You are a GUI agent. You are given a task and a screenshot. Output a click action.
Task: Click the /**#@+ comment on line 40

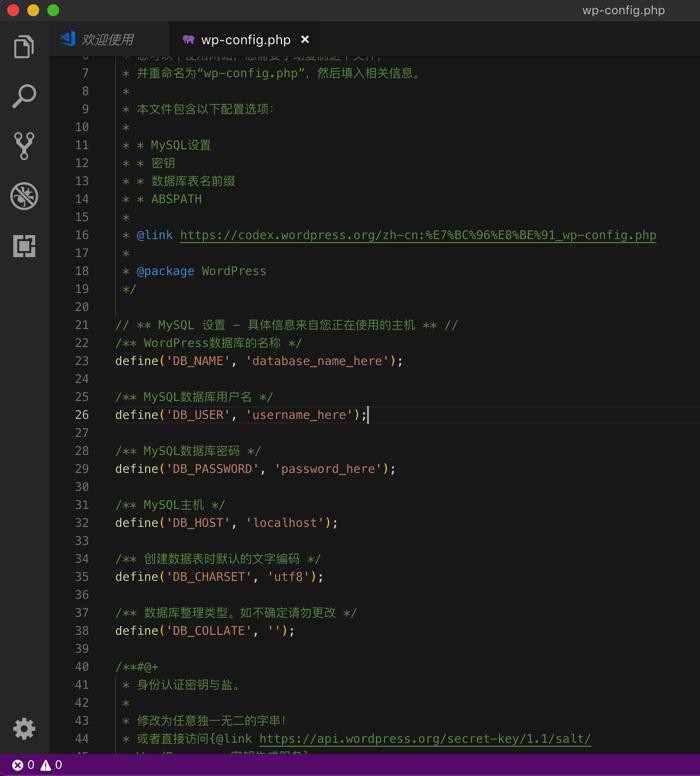[137, 667]
